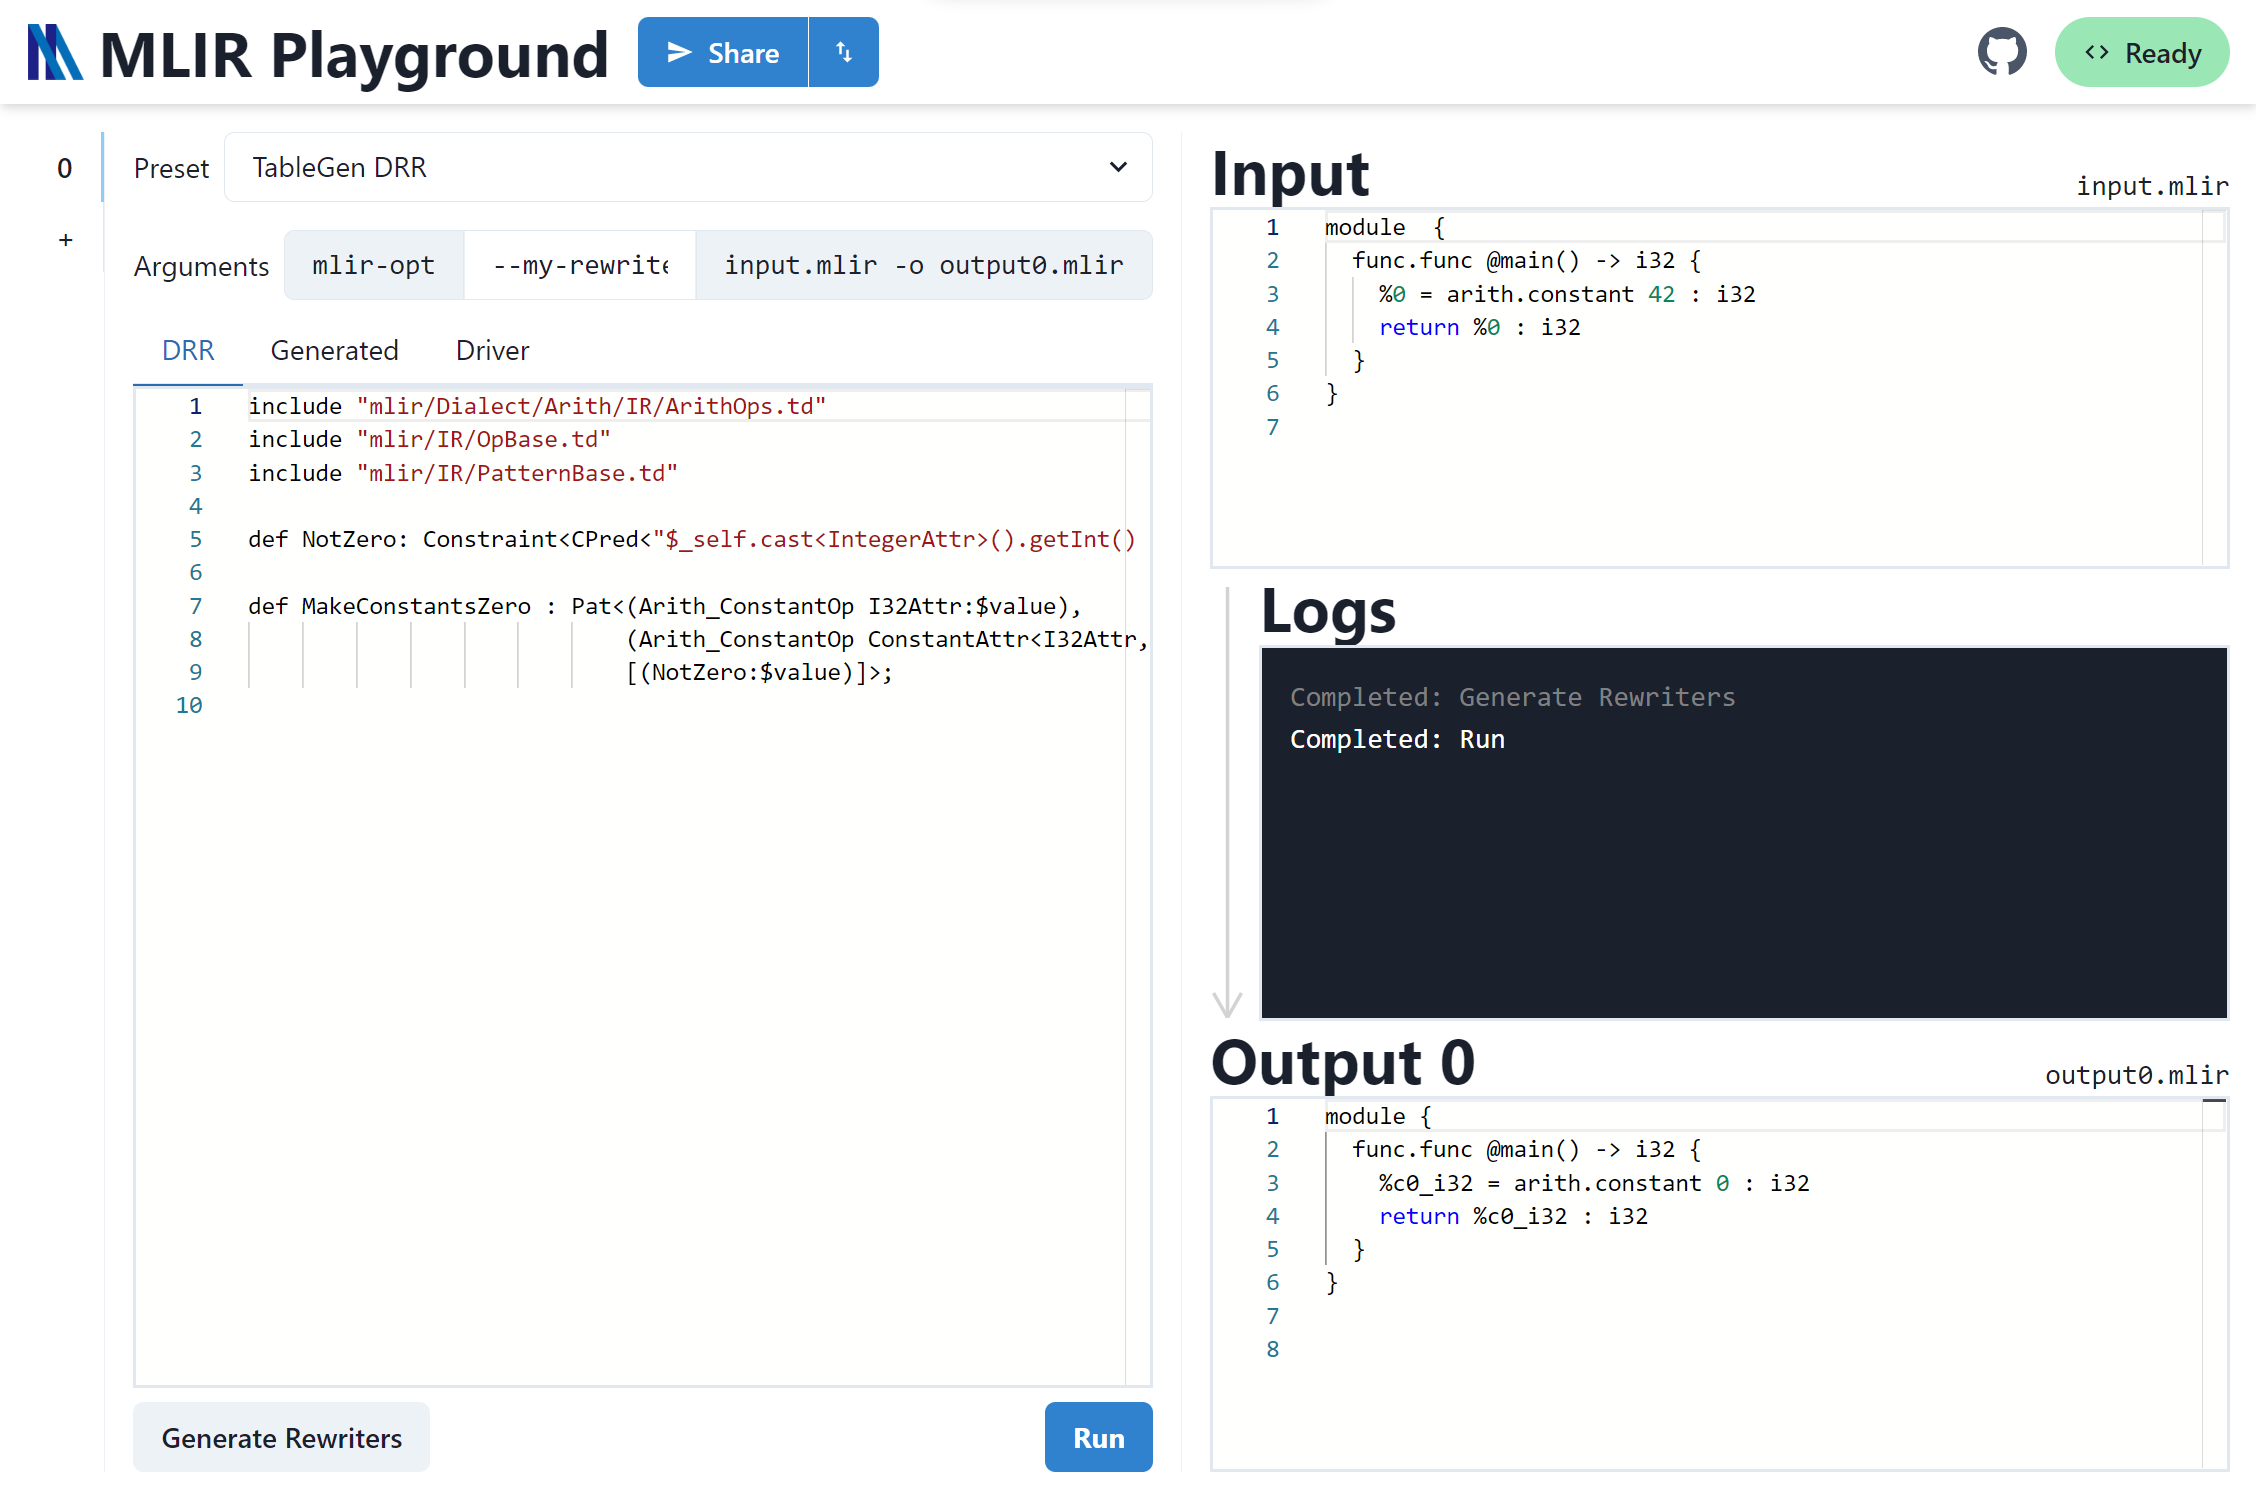This screenshot has height=1504, width=2256.
Task: Click the swap panels arrow icon beside Share
Action: (x=843, y=52)
